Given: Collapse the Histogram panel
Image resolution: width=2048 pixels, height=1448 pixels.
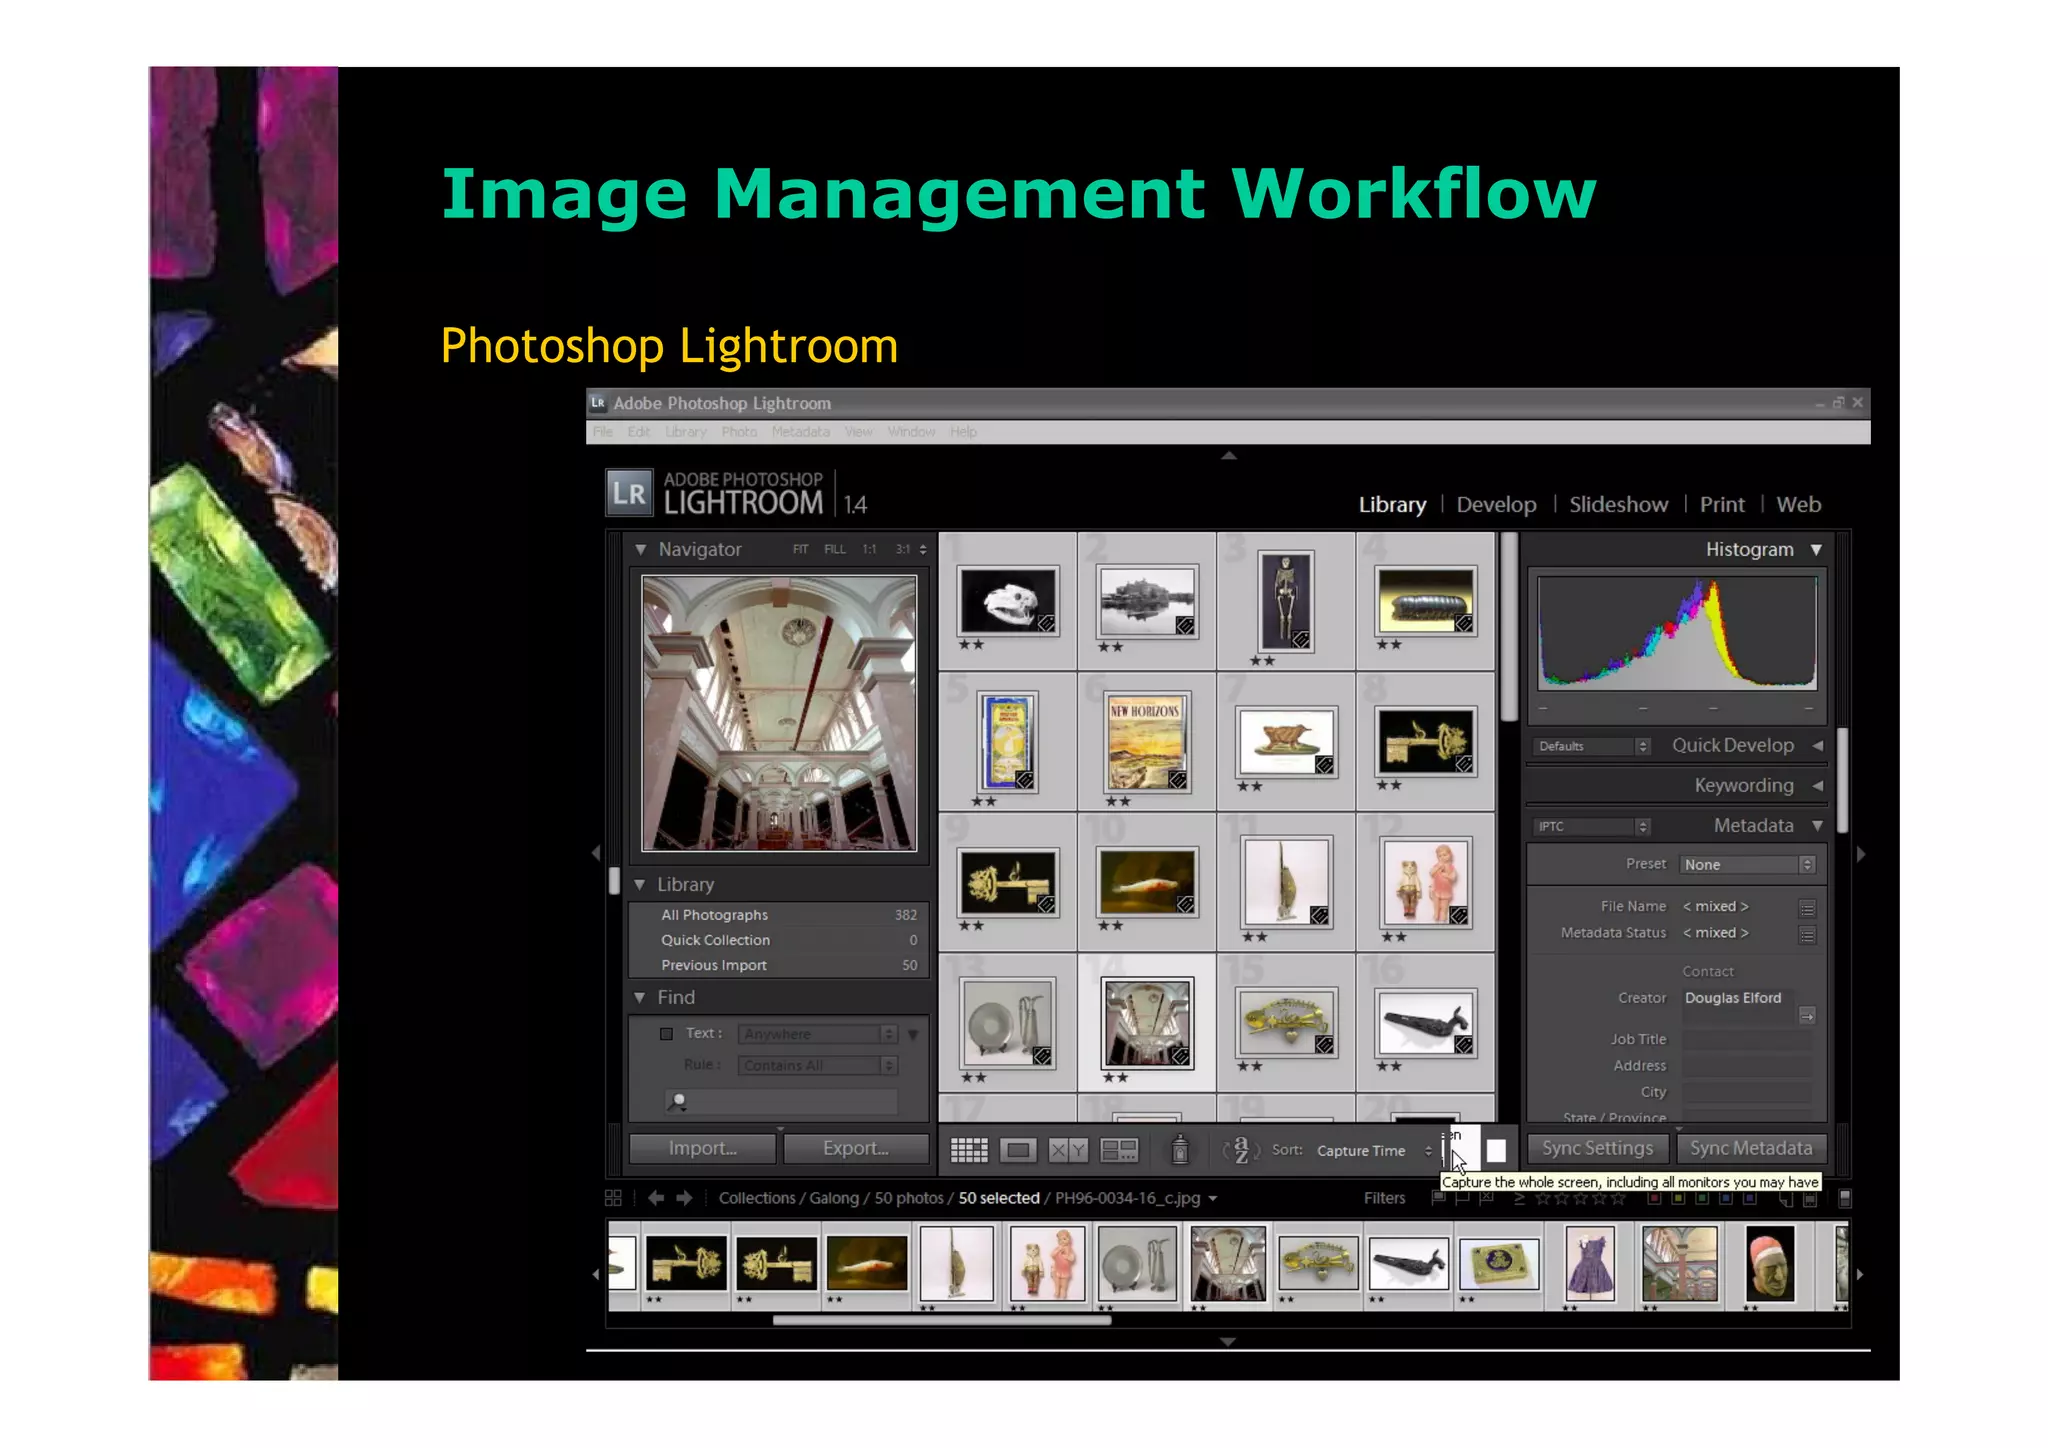Looking at the screenshot, I should (x=1816, y=549).
